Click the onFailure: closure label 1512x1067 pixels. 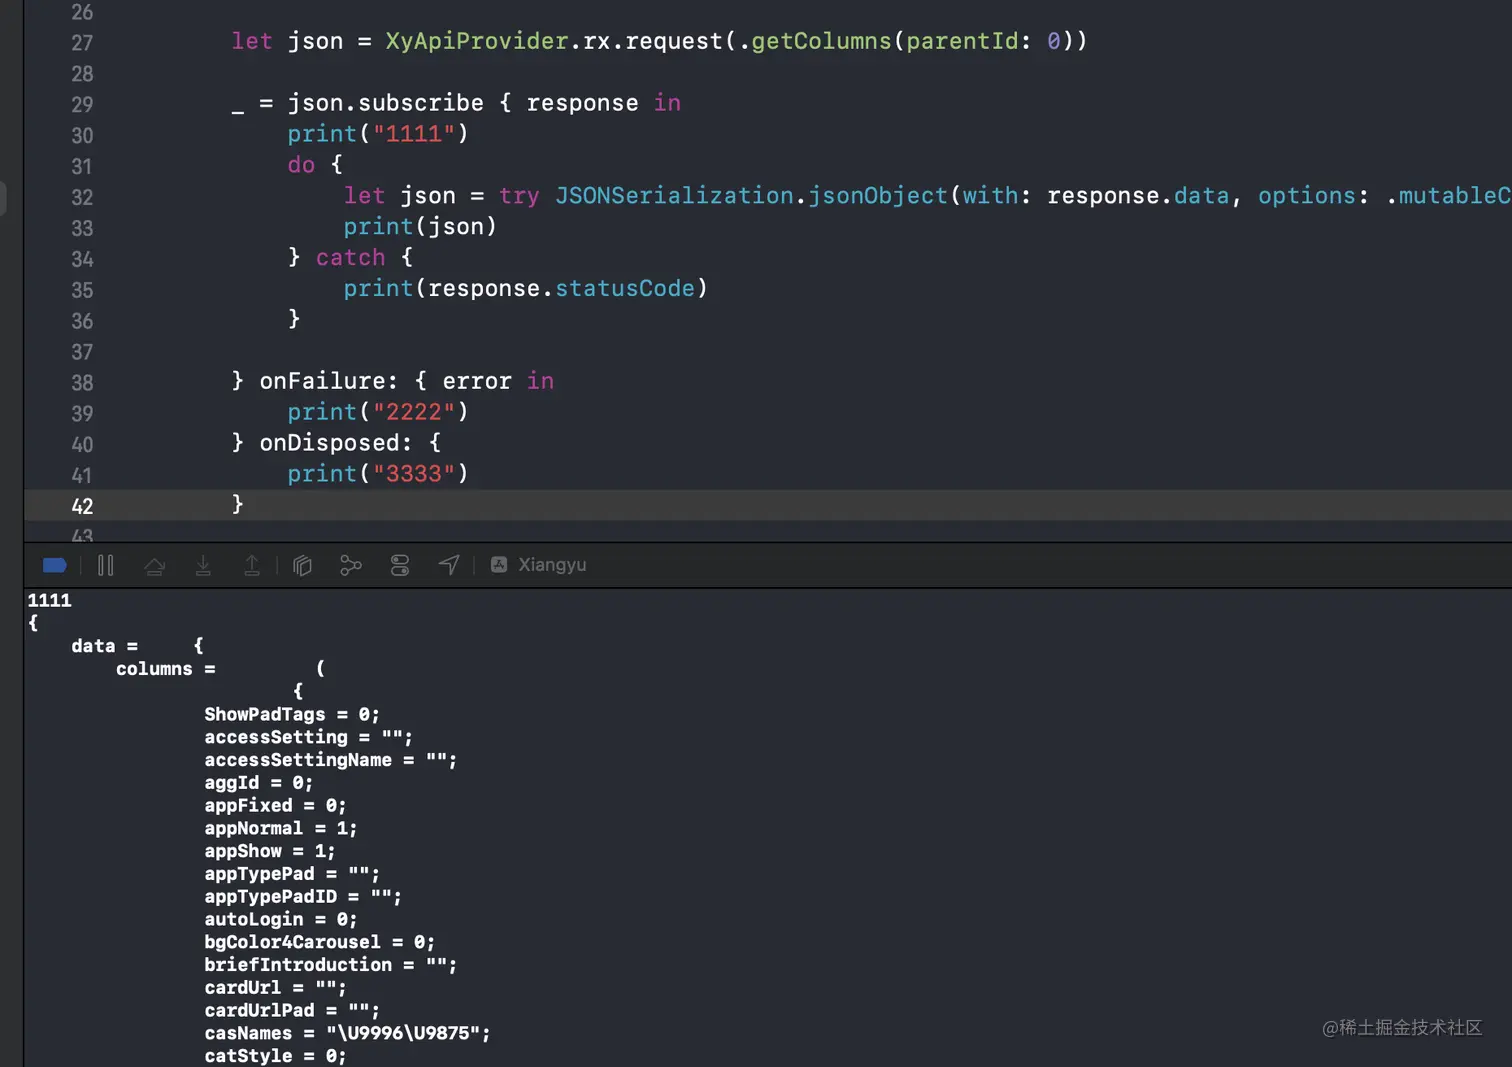[x=328, y=381]
